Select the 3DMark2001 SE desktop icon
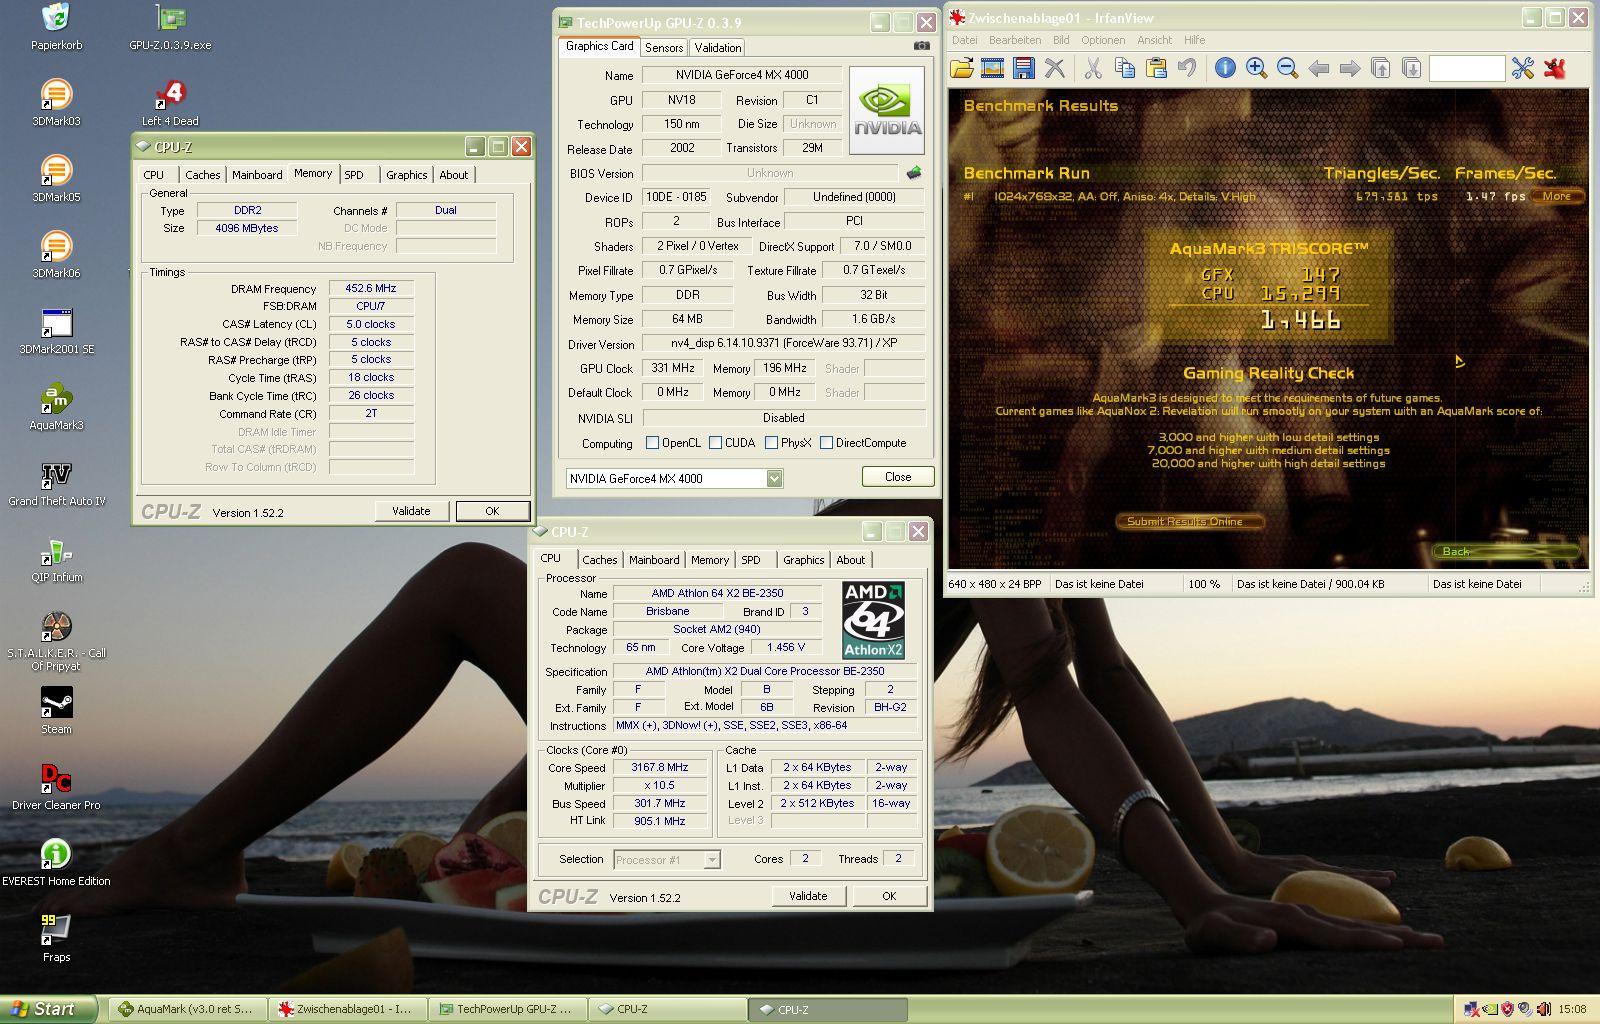Viewport: 1600px width, 1024px height. (x=56, y=330)
